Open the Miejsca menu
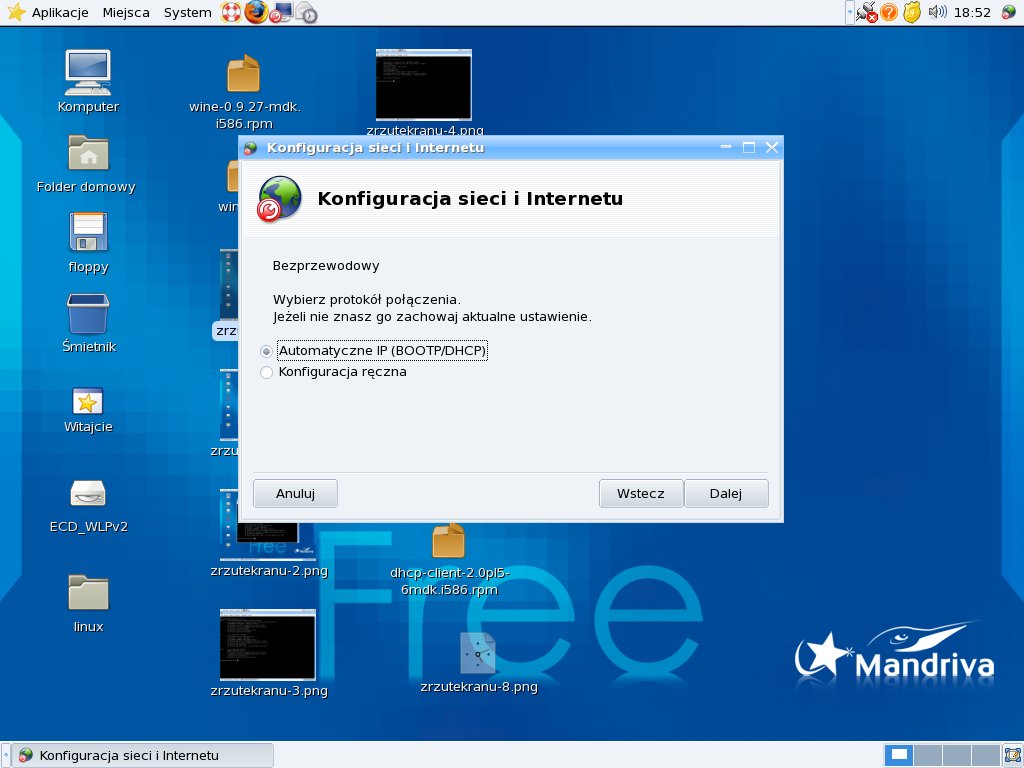The image size is (1024, 768). (x=126, y=13)
